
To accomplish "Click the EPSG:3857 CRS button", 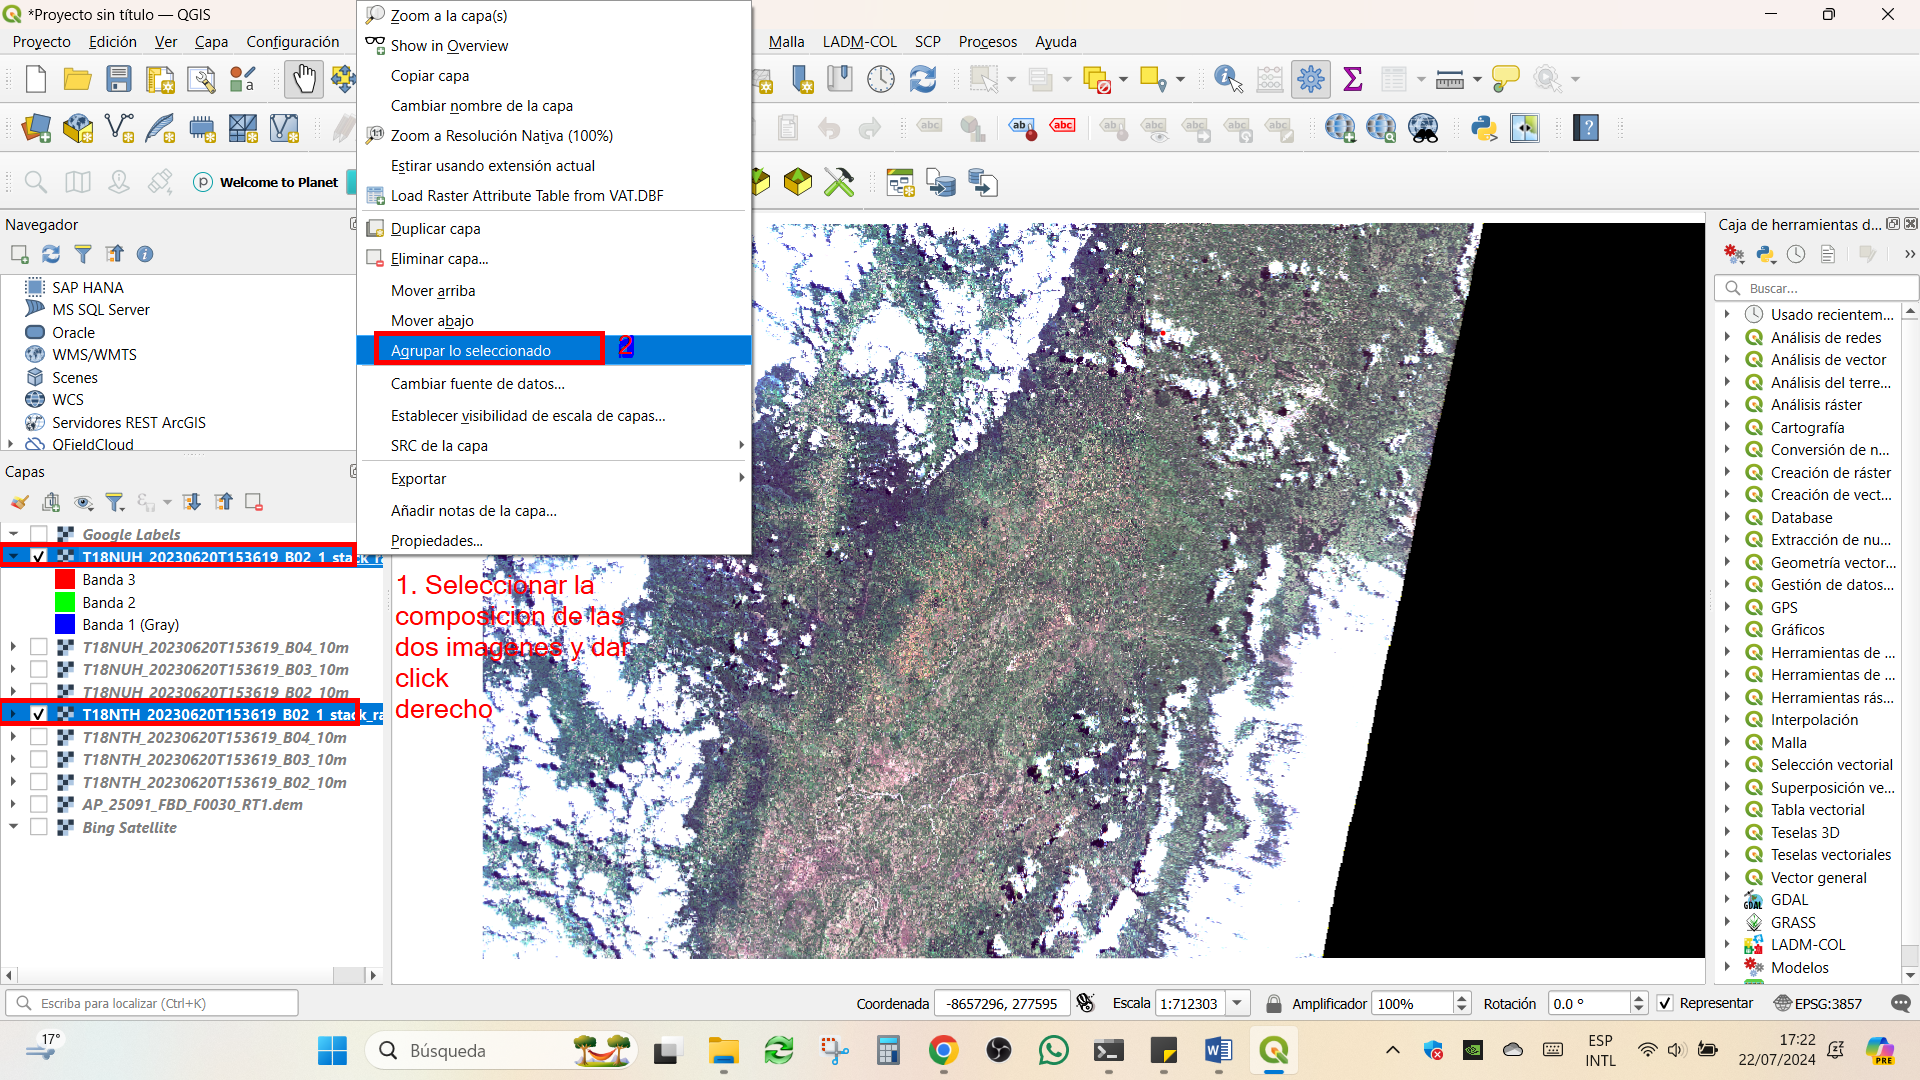I will (1817, 1003).
